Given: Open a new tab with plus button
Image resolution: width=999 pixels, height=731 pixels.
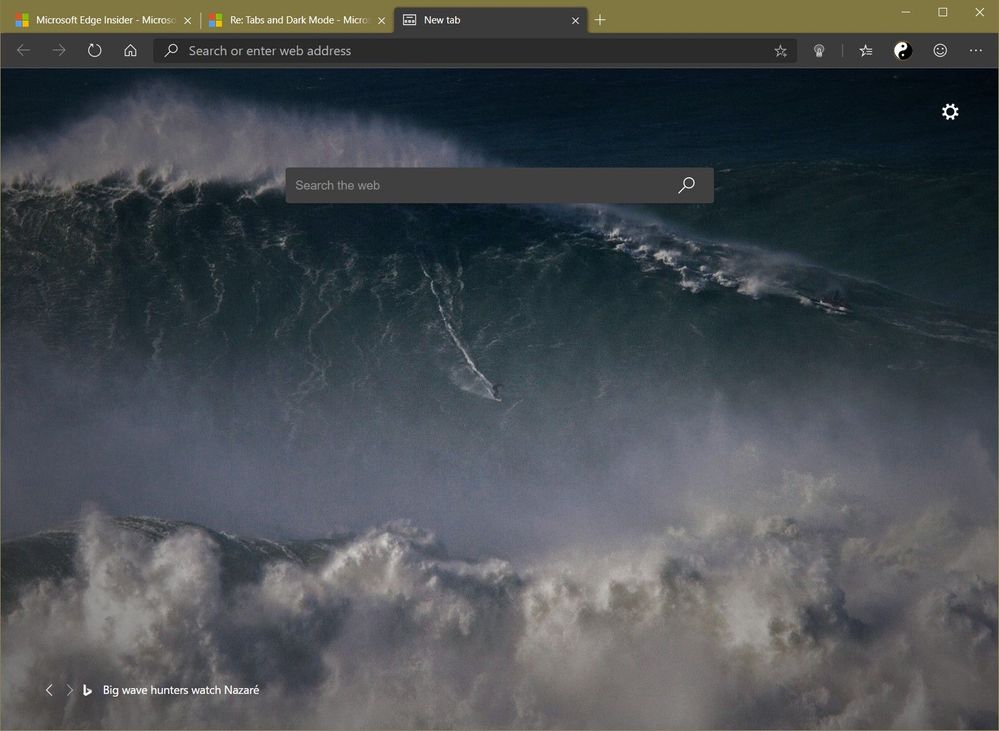Looking at the screenshot, I should point(600,20).
